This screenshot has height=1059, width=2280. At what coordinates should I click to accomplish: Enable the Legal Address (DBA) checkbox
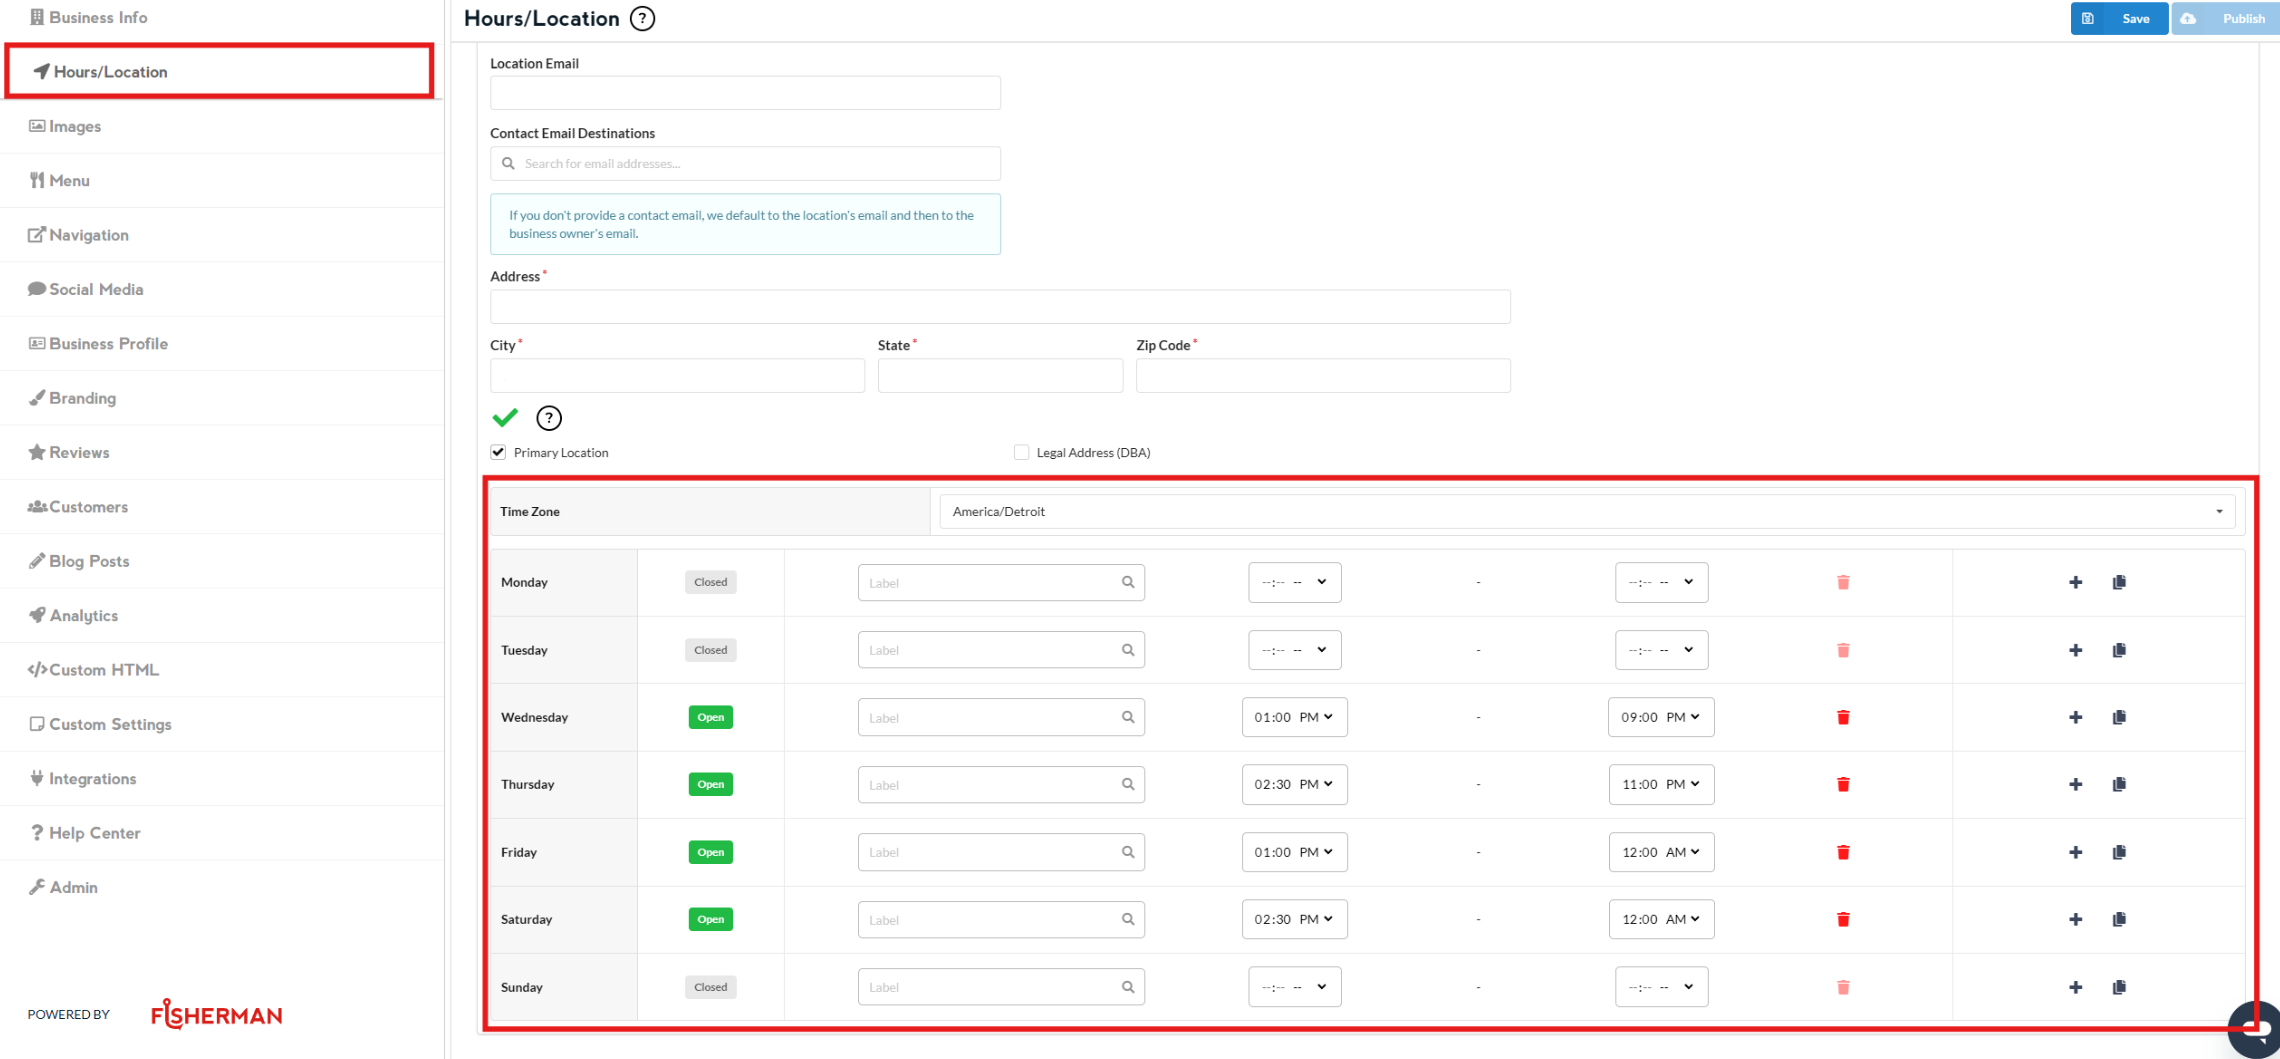(x=1021, y=452)
